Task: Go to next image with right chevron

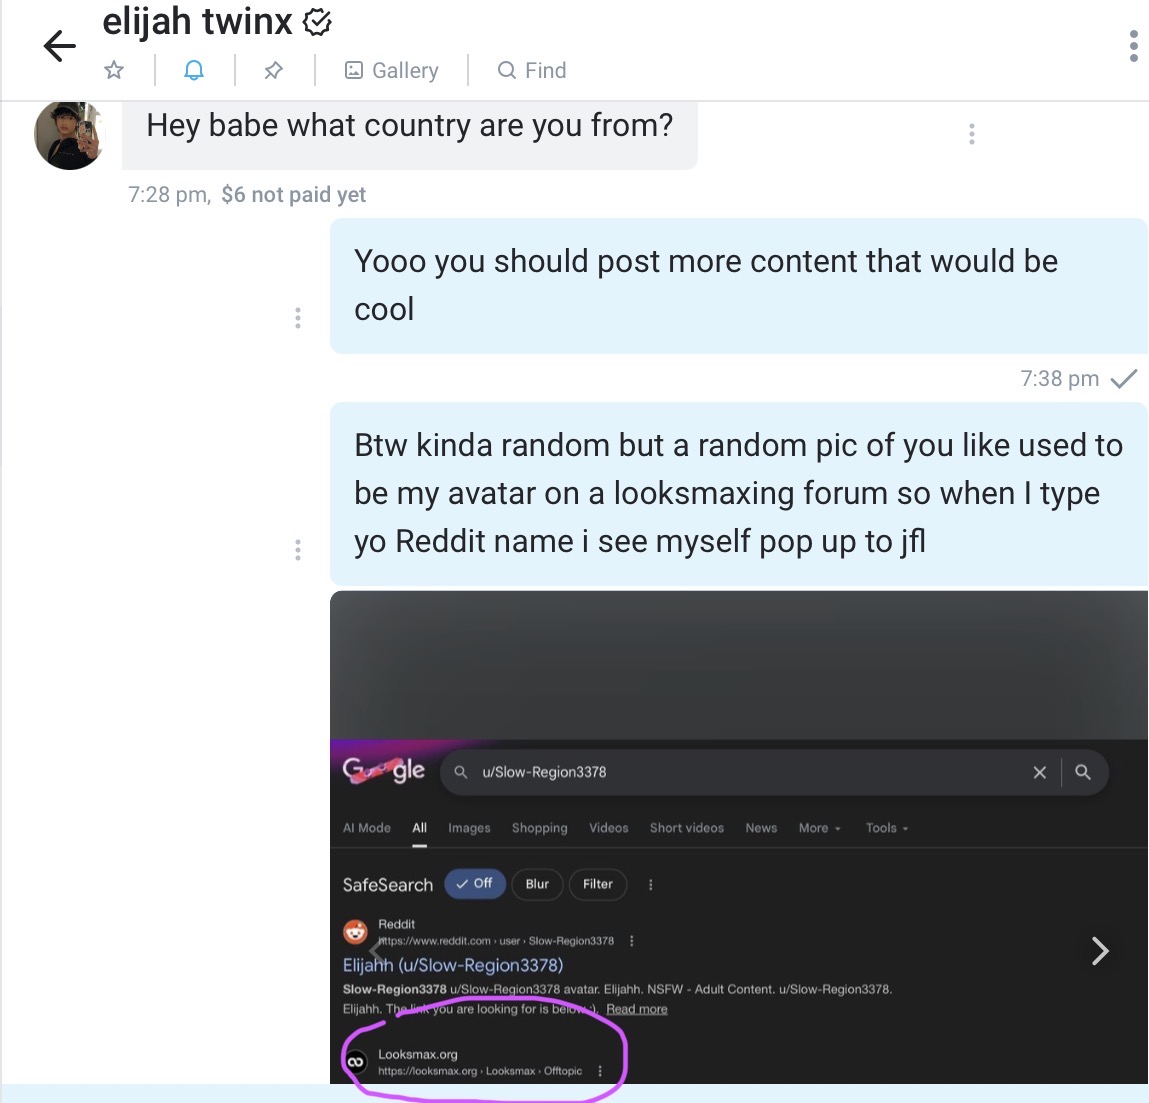Action: point(1100,950)
